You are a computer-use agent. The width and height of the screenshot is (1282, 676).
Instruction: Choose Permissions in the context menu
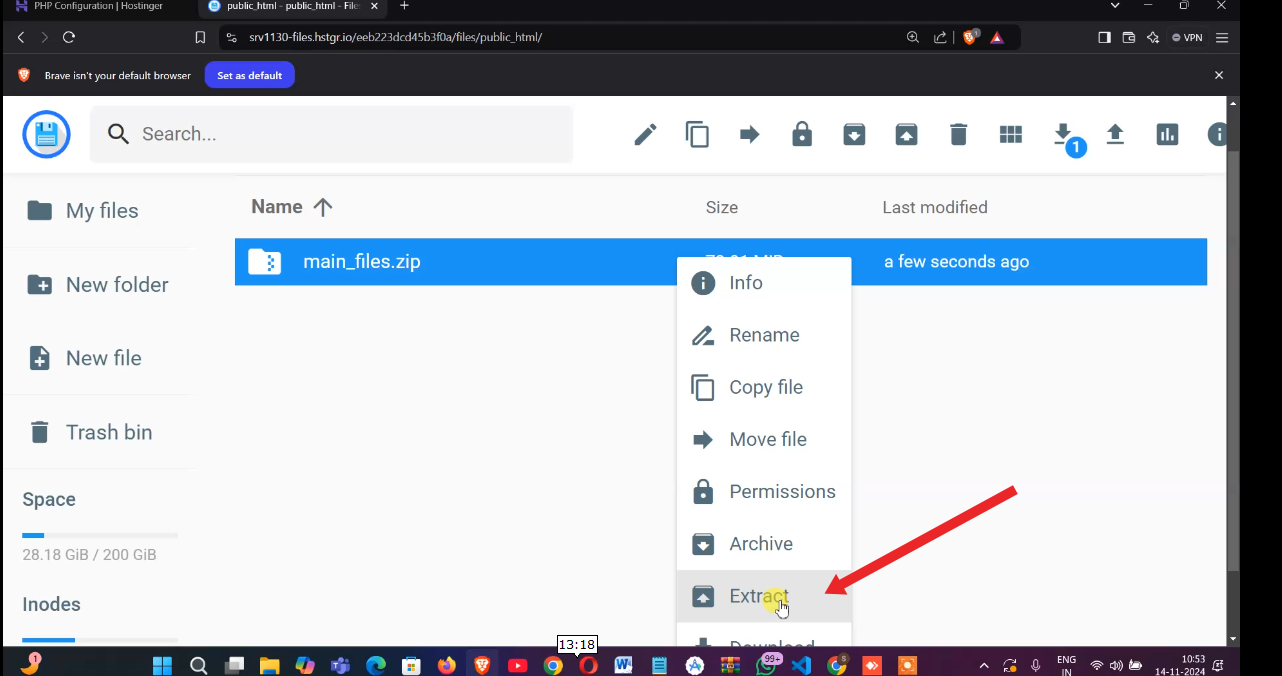pyautogui.click(x=764, y=491)
